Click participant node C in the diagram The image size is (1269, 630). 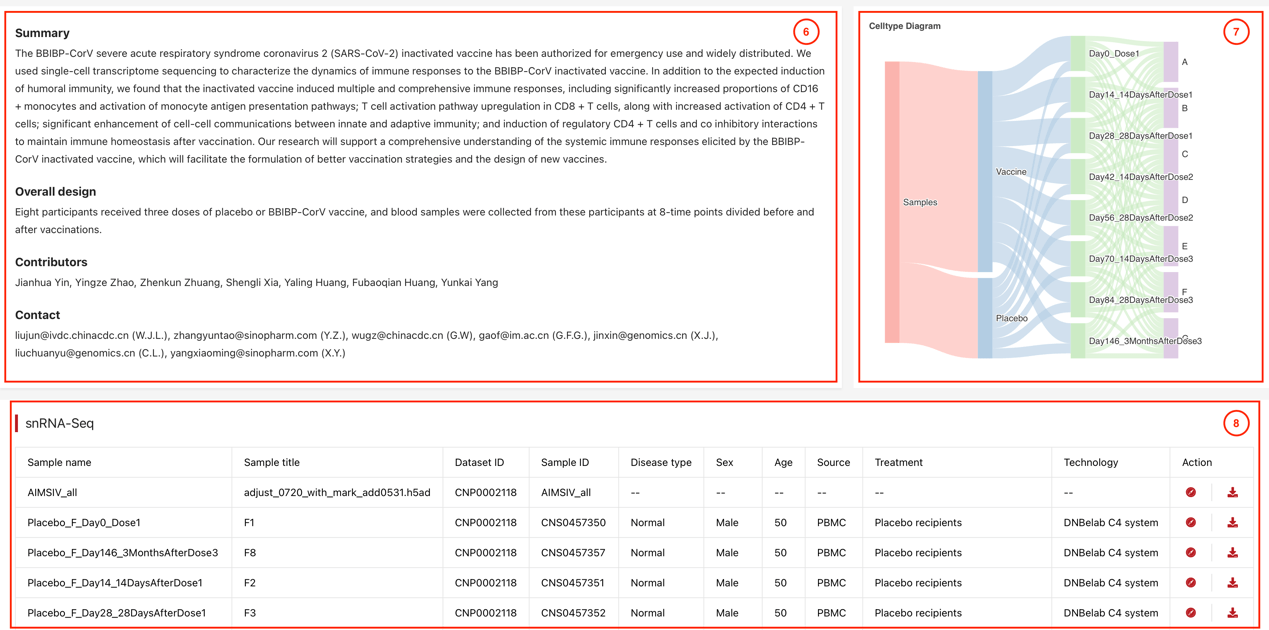1171,154
